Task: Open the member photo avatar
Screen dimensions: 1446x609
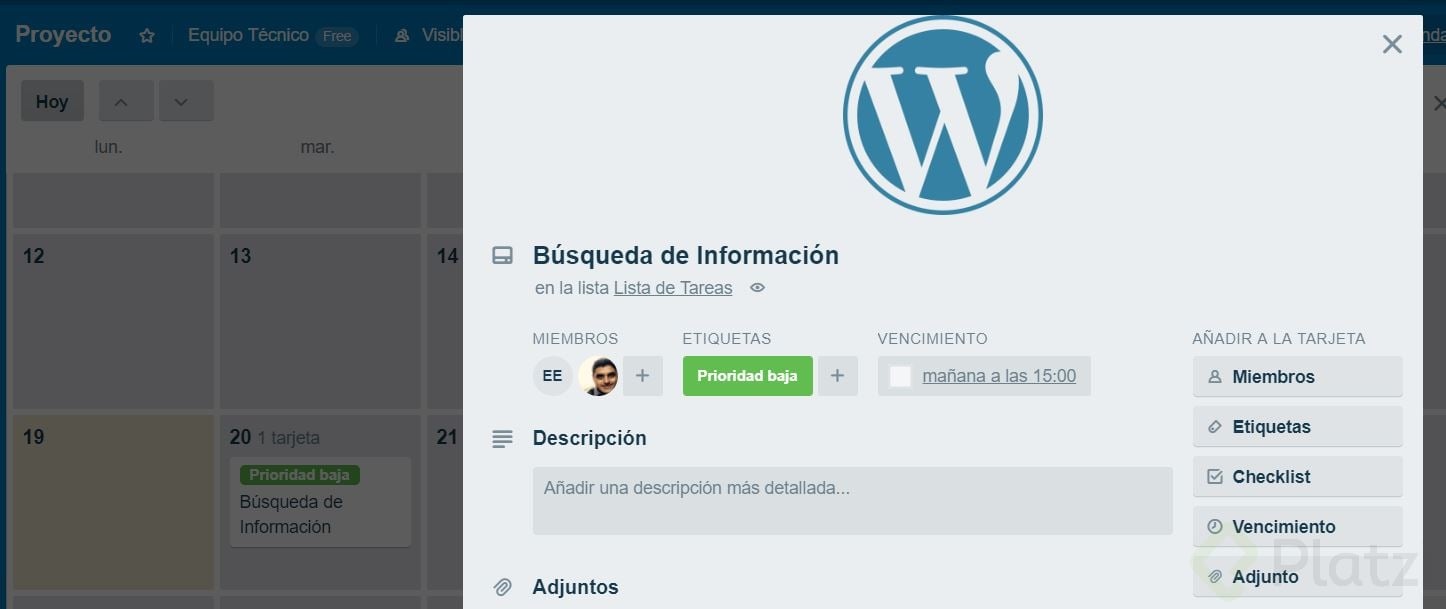Action: click(598, 376)
